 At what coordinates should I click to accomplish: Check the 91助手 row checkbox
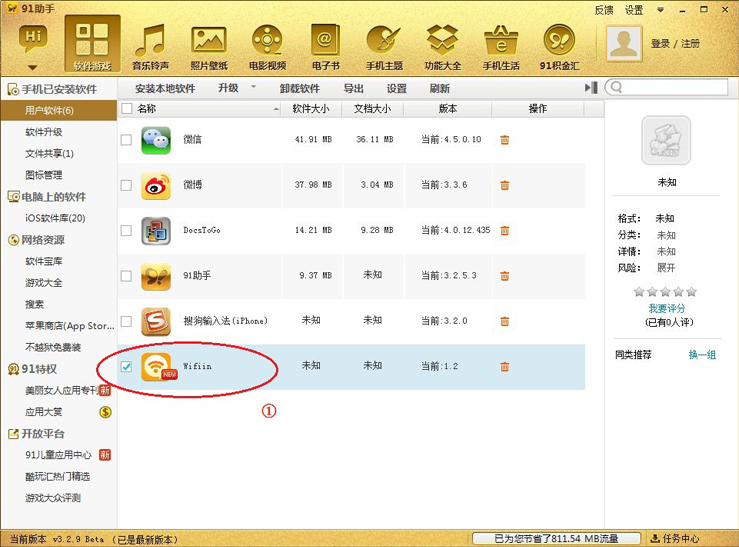[x=126, y=276]
